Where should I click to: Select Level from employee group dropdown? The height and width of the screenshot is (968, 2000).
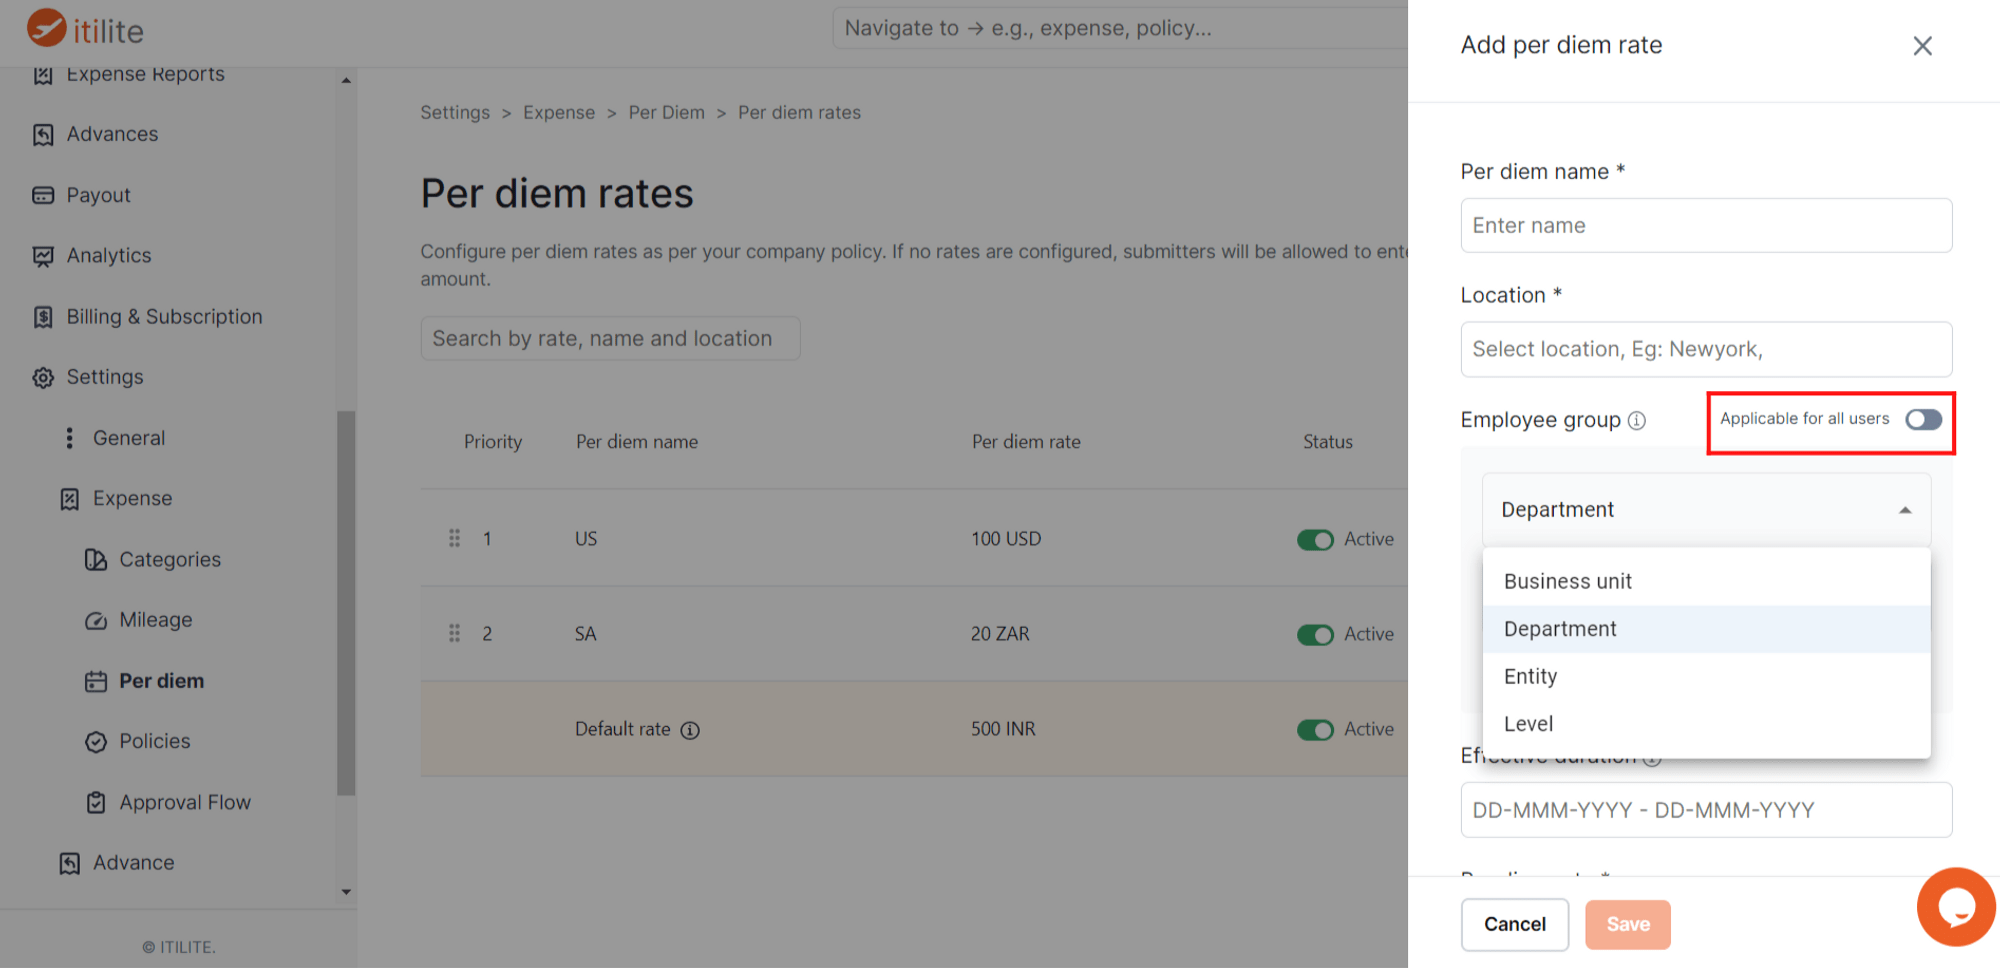[x=1527, y=723]
